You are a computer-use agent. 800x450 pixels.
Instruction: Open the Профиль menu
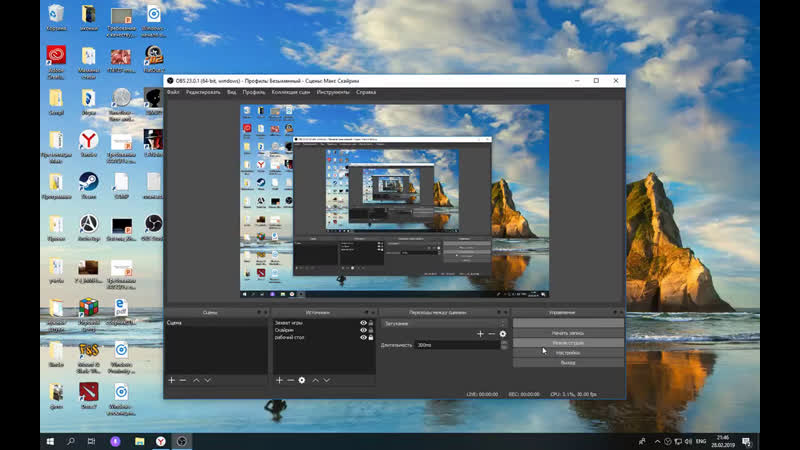point(254,92)
